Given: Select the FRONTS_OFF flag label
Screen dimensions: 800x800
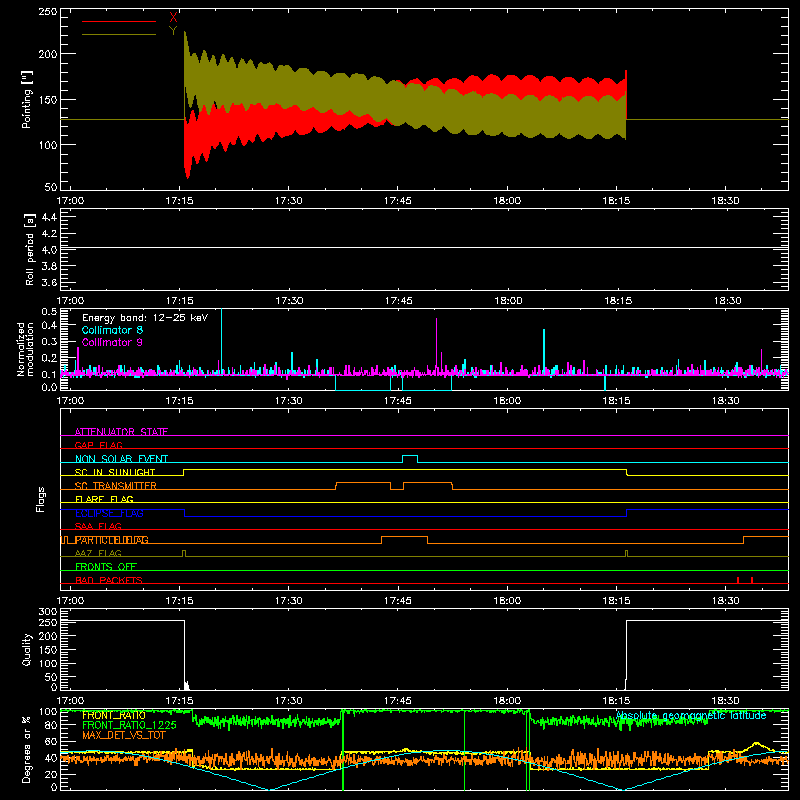Looking at the screenshot, I should click(x=106, y=566).
